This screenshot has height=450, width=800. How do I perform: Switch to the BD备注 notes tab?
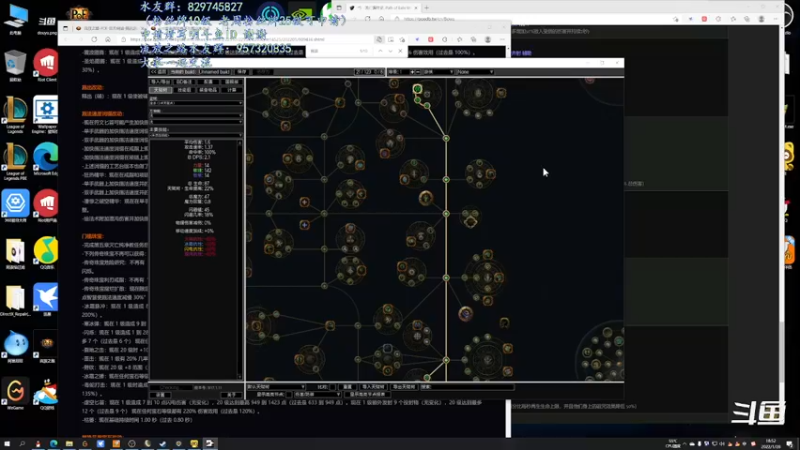pos(184,82)
